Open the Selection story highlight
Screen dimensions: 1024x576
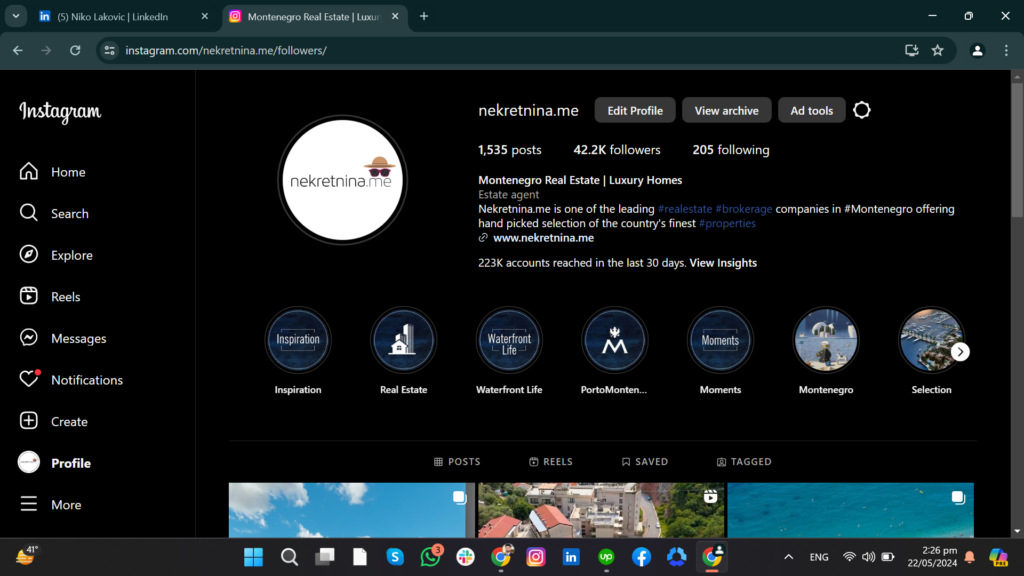click(931, 340)
